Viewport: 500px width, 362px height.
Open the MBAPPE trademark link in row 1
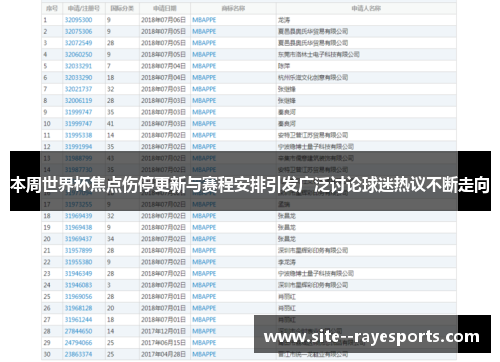point(204,20)
